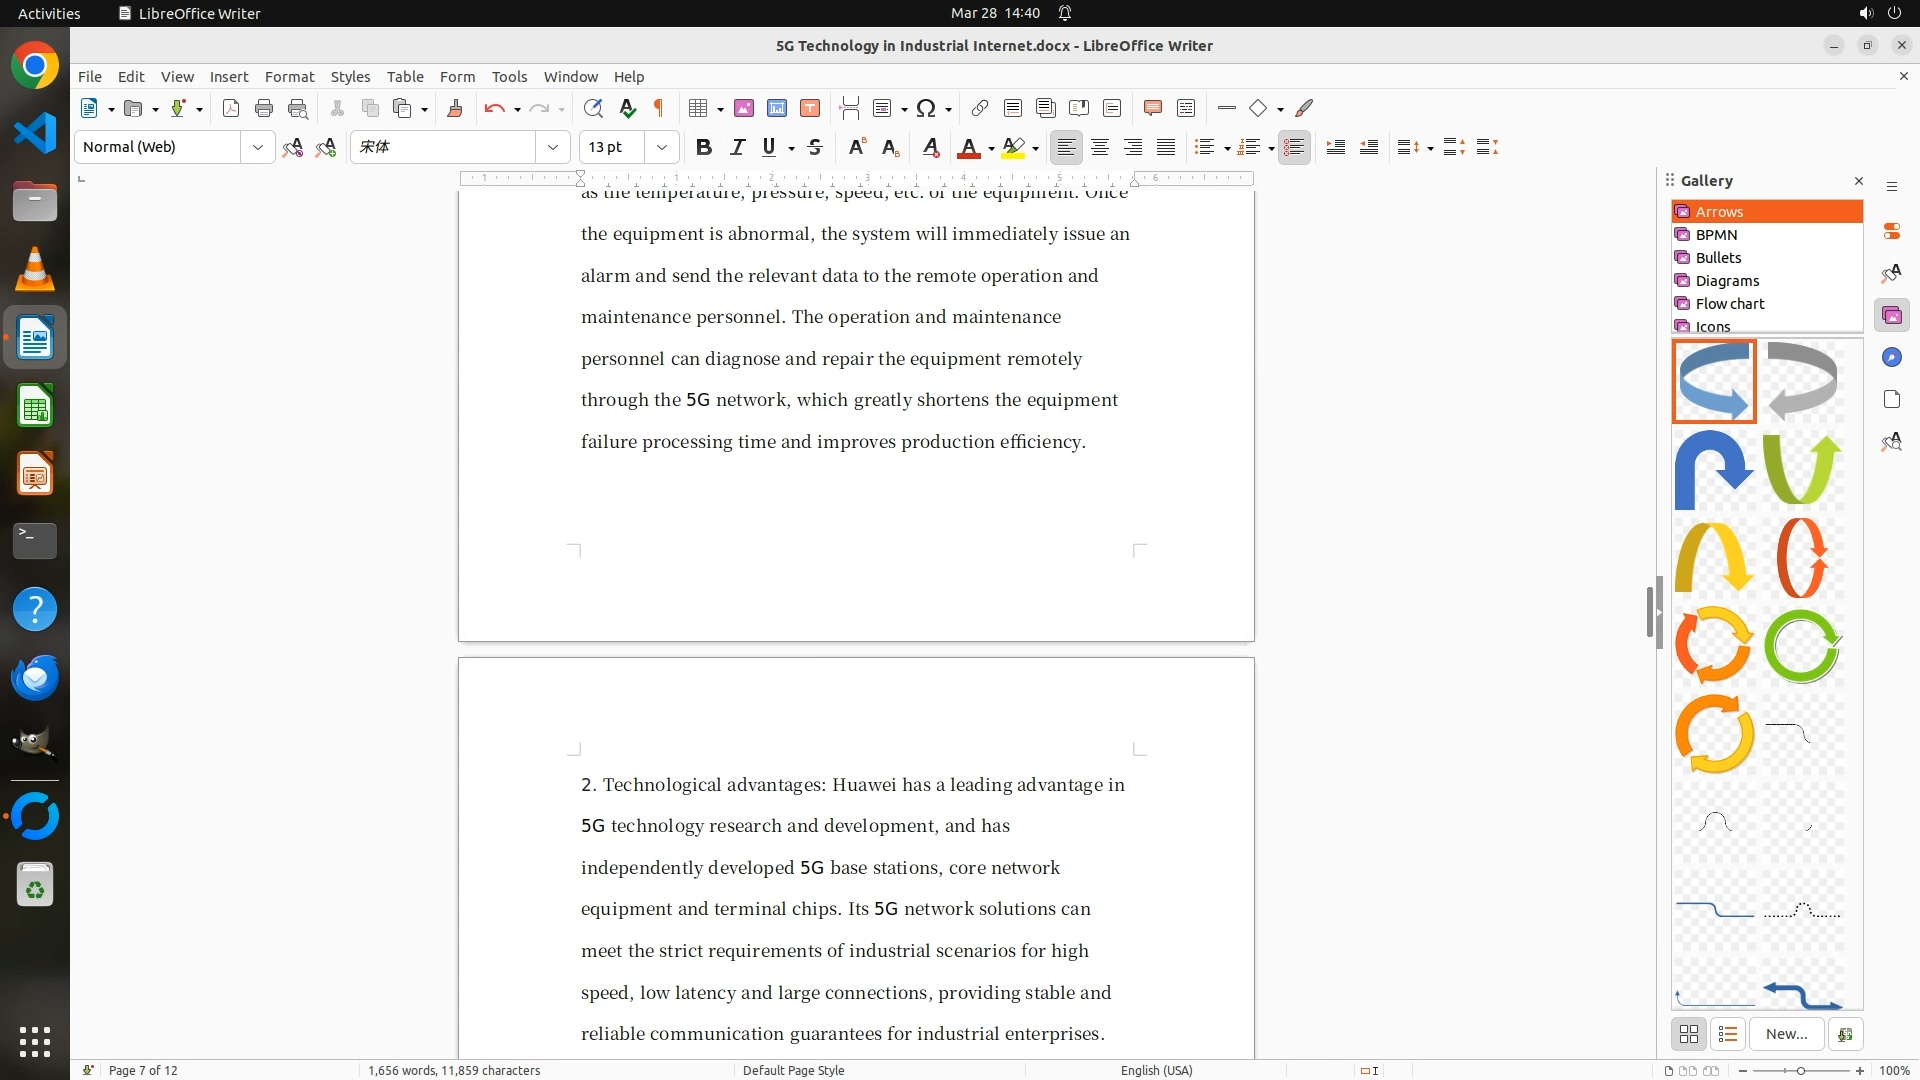Image resolution: width=1920 pixels, height=1080 pixels.
Task: Open the font size dropdown list
Action: [661, 148]
